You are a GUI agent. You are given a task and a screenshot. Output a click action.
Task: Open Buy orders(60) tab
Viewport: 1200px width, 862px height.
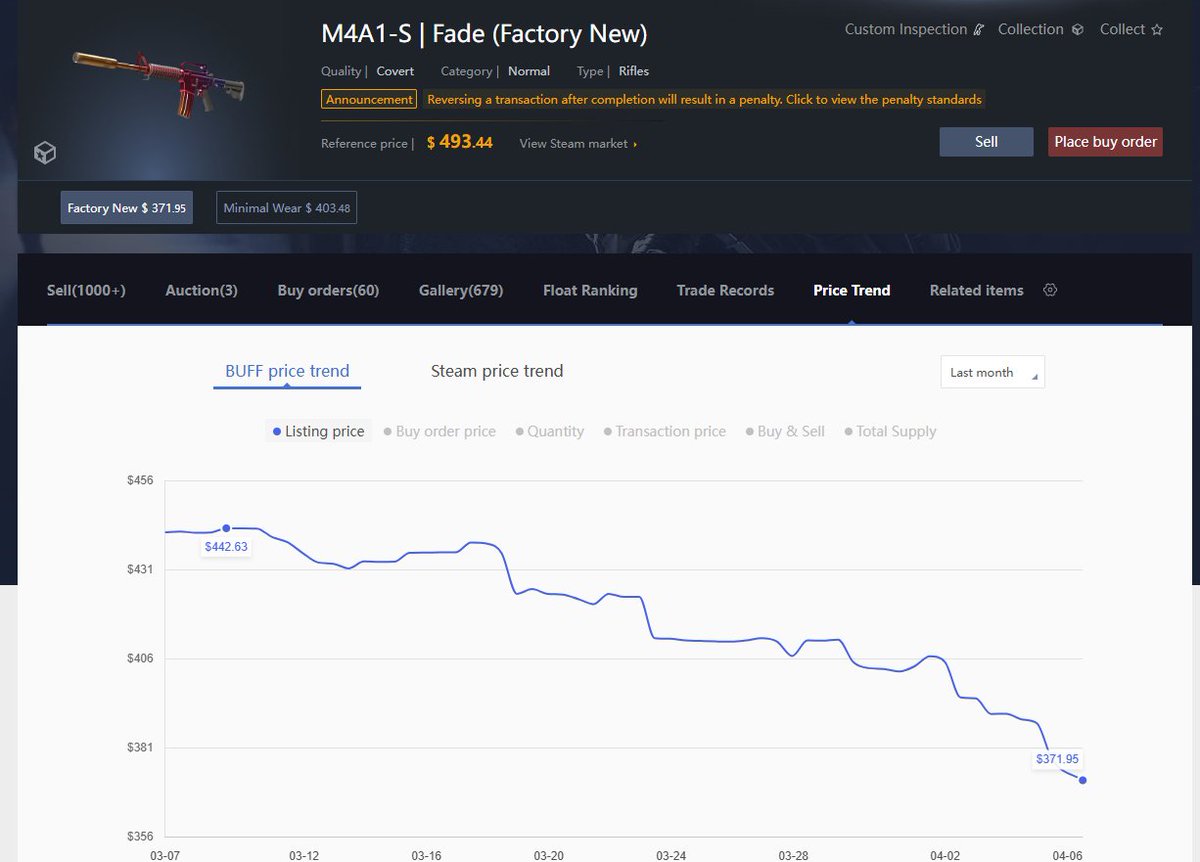328,290
